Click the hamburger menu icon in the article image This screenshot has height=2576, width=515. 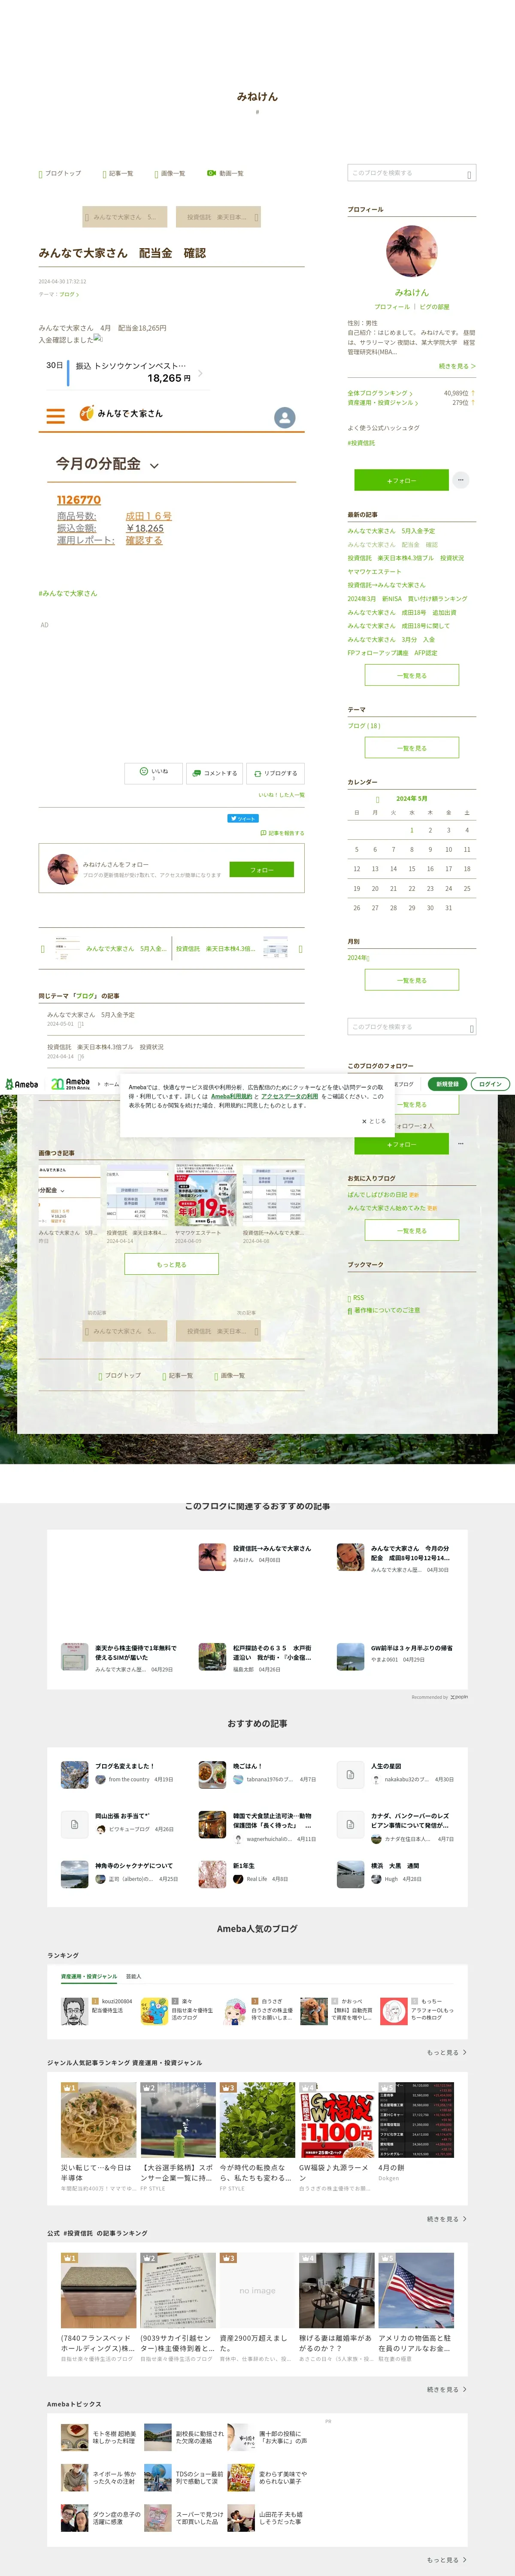(56, 416)
